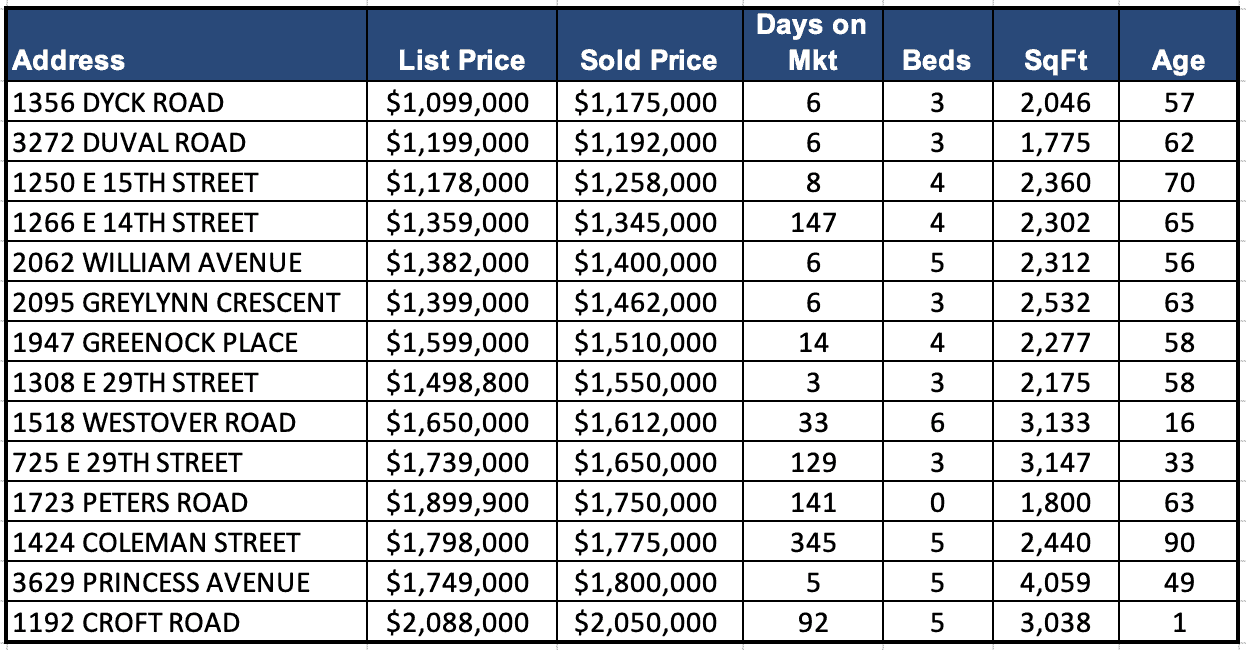Image resolution: width=1246 pixels, height=650 pixels.
Task: Select the $1,498,800 list price cell
Action: pos(458,382)
